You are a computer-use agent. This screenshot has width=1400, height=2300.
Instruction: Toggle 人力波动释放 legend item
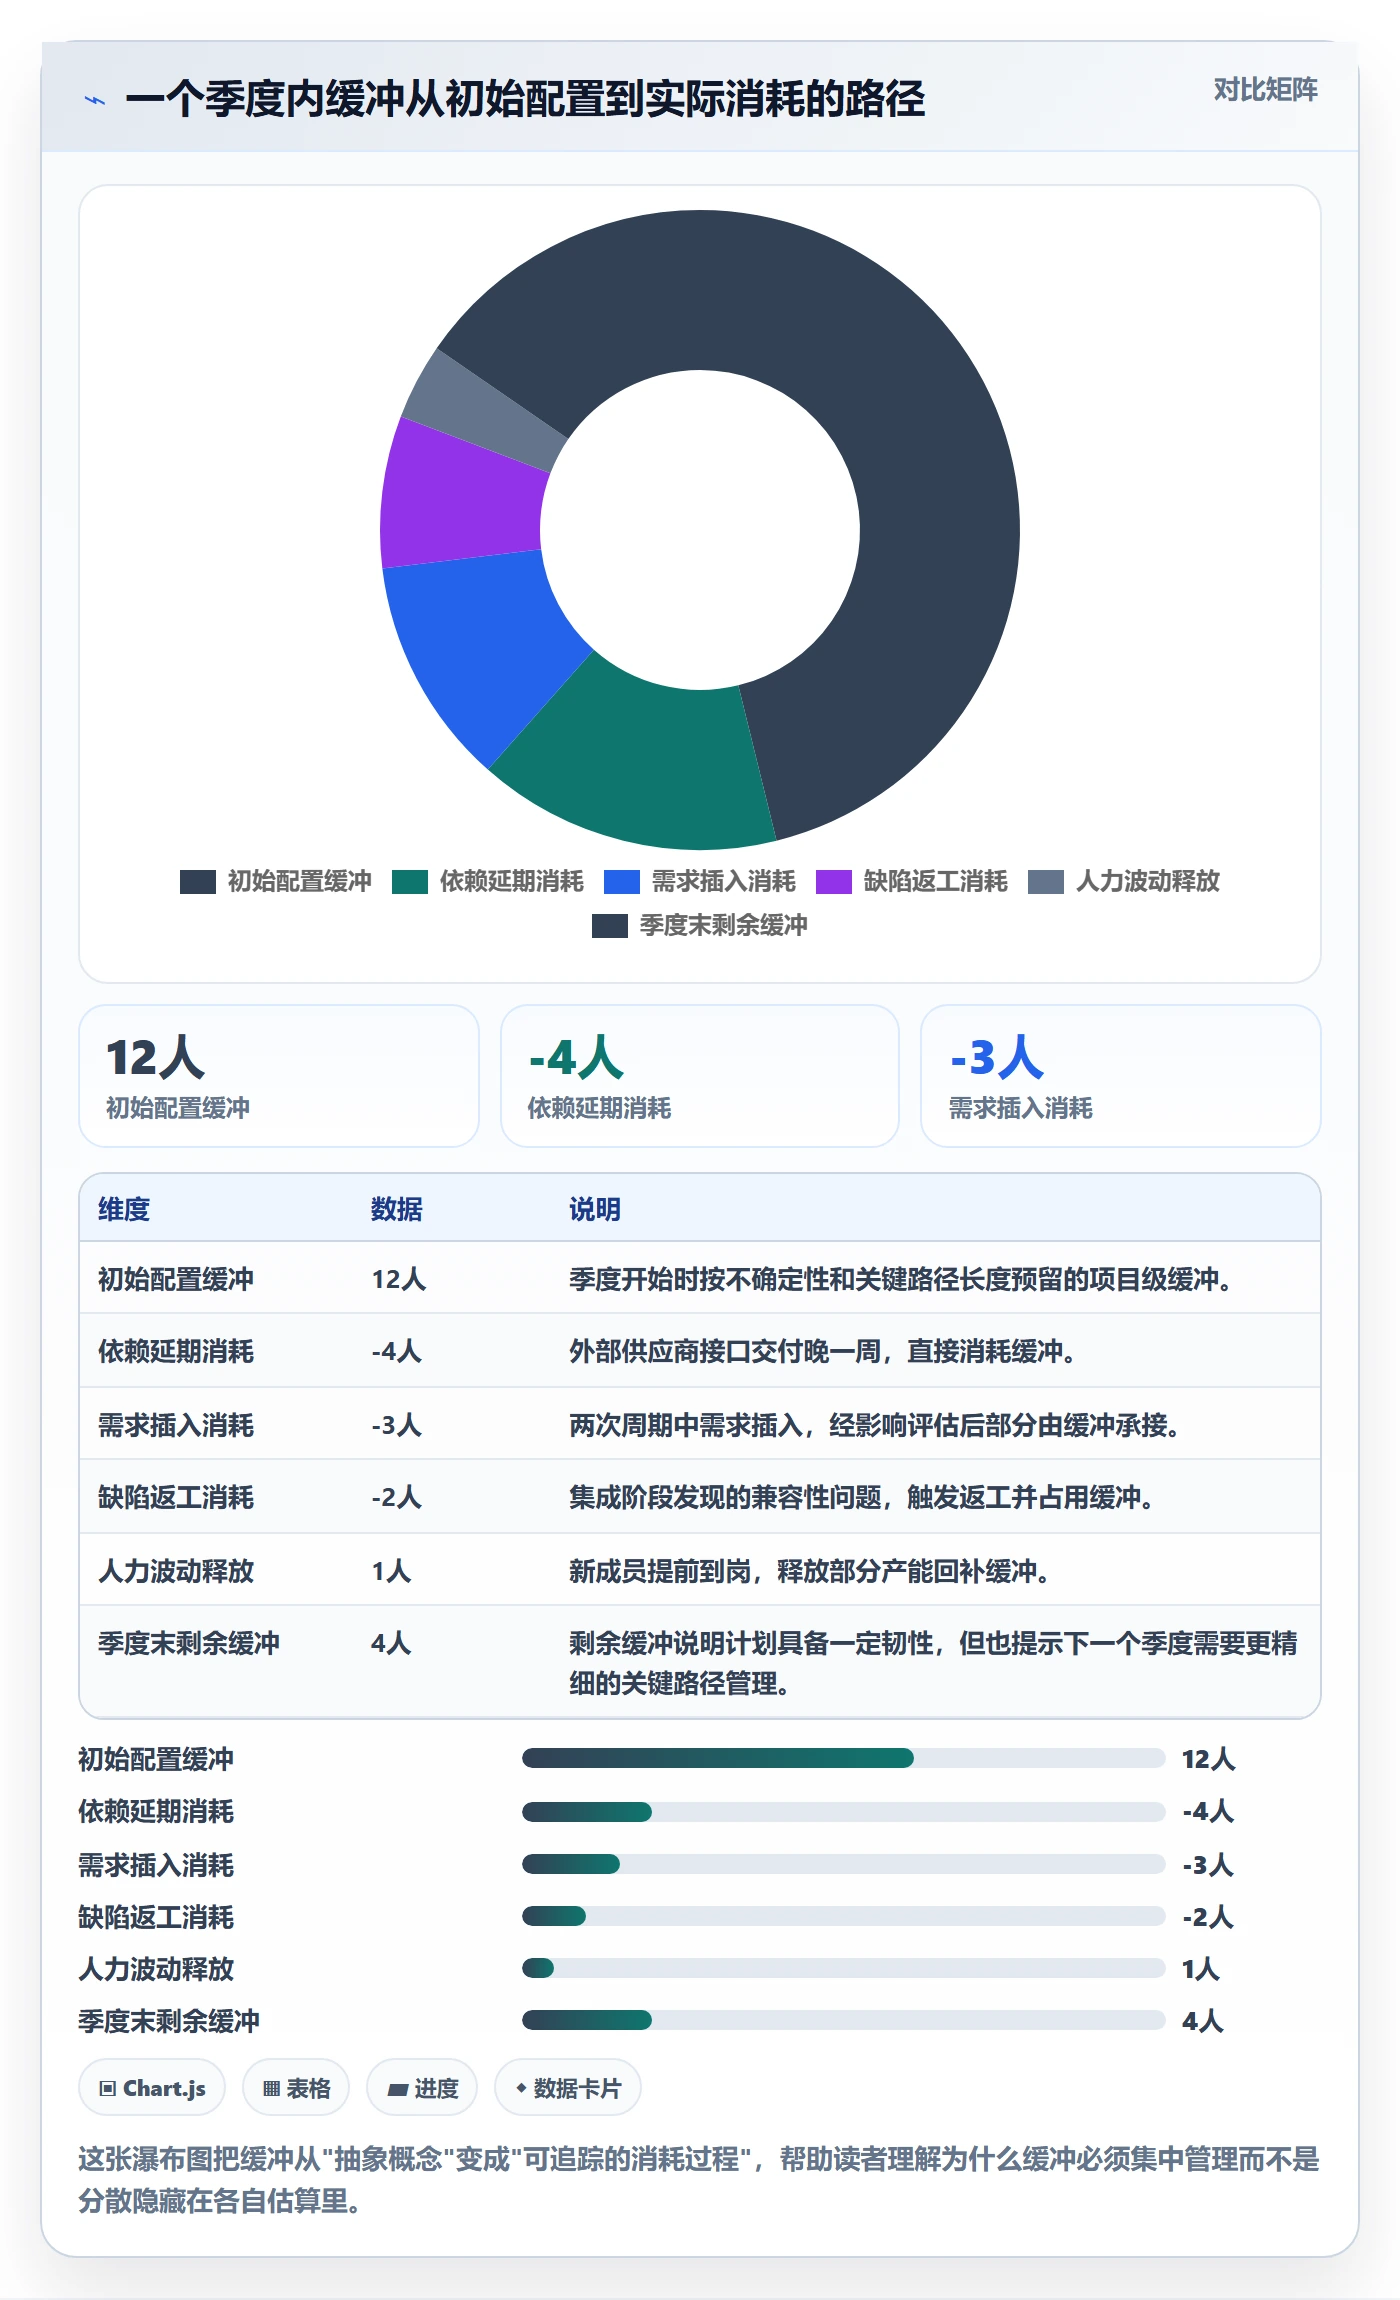(x=1124, y=881)
